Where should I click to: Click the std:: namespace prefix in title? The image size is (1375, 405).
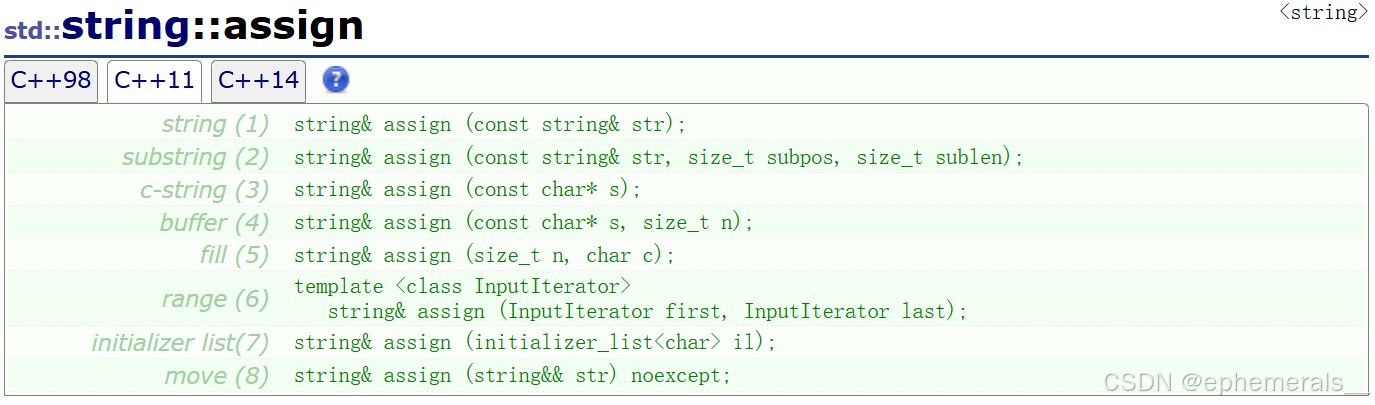[x=31, y=30]
